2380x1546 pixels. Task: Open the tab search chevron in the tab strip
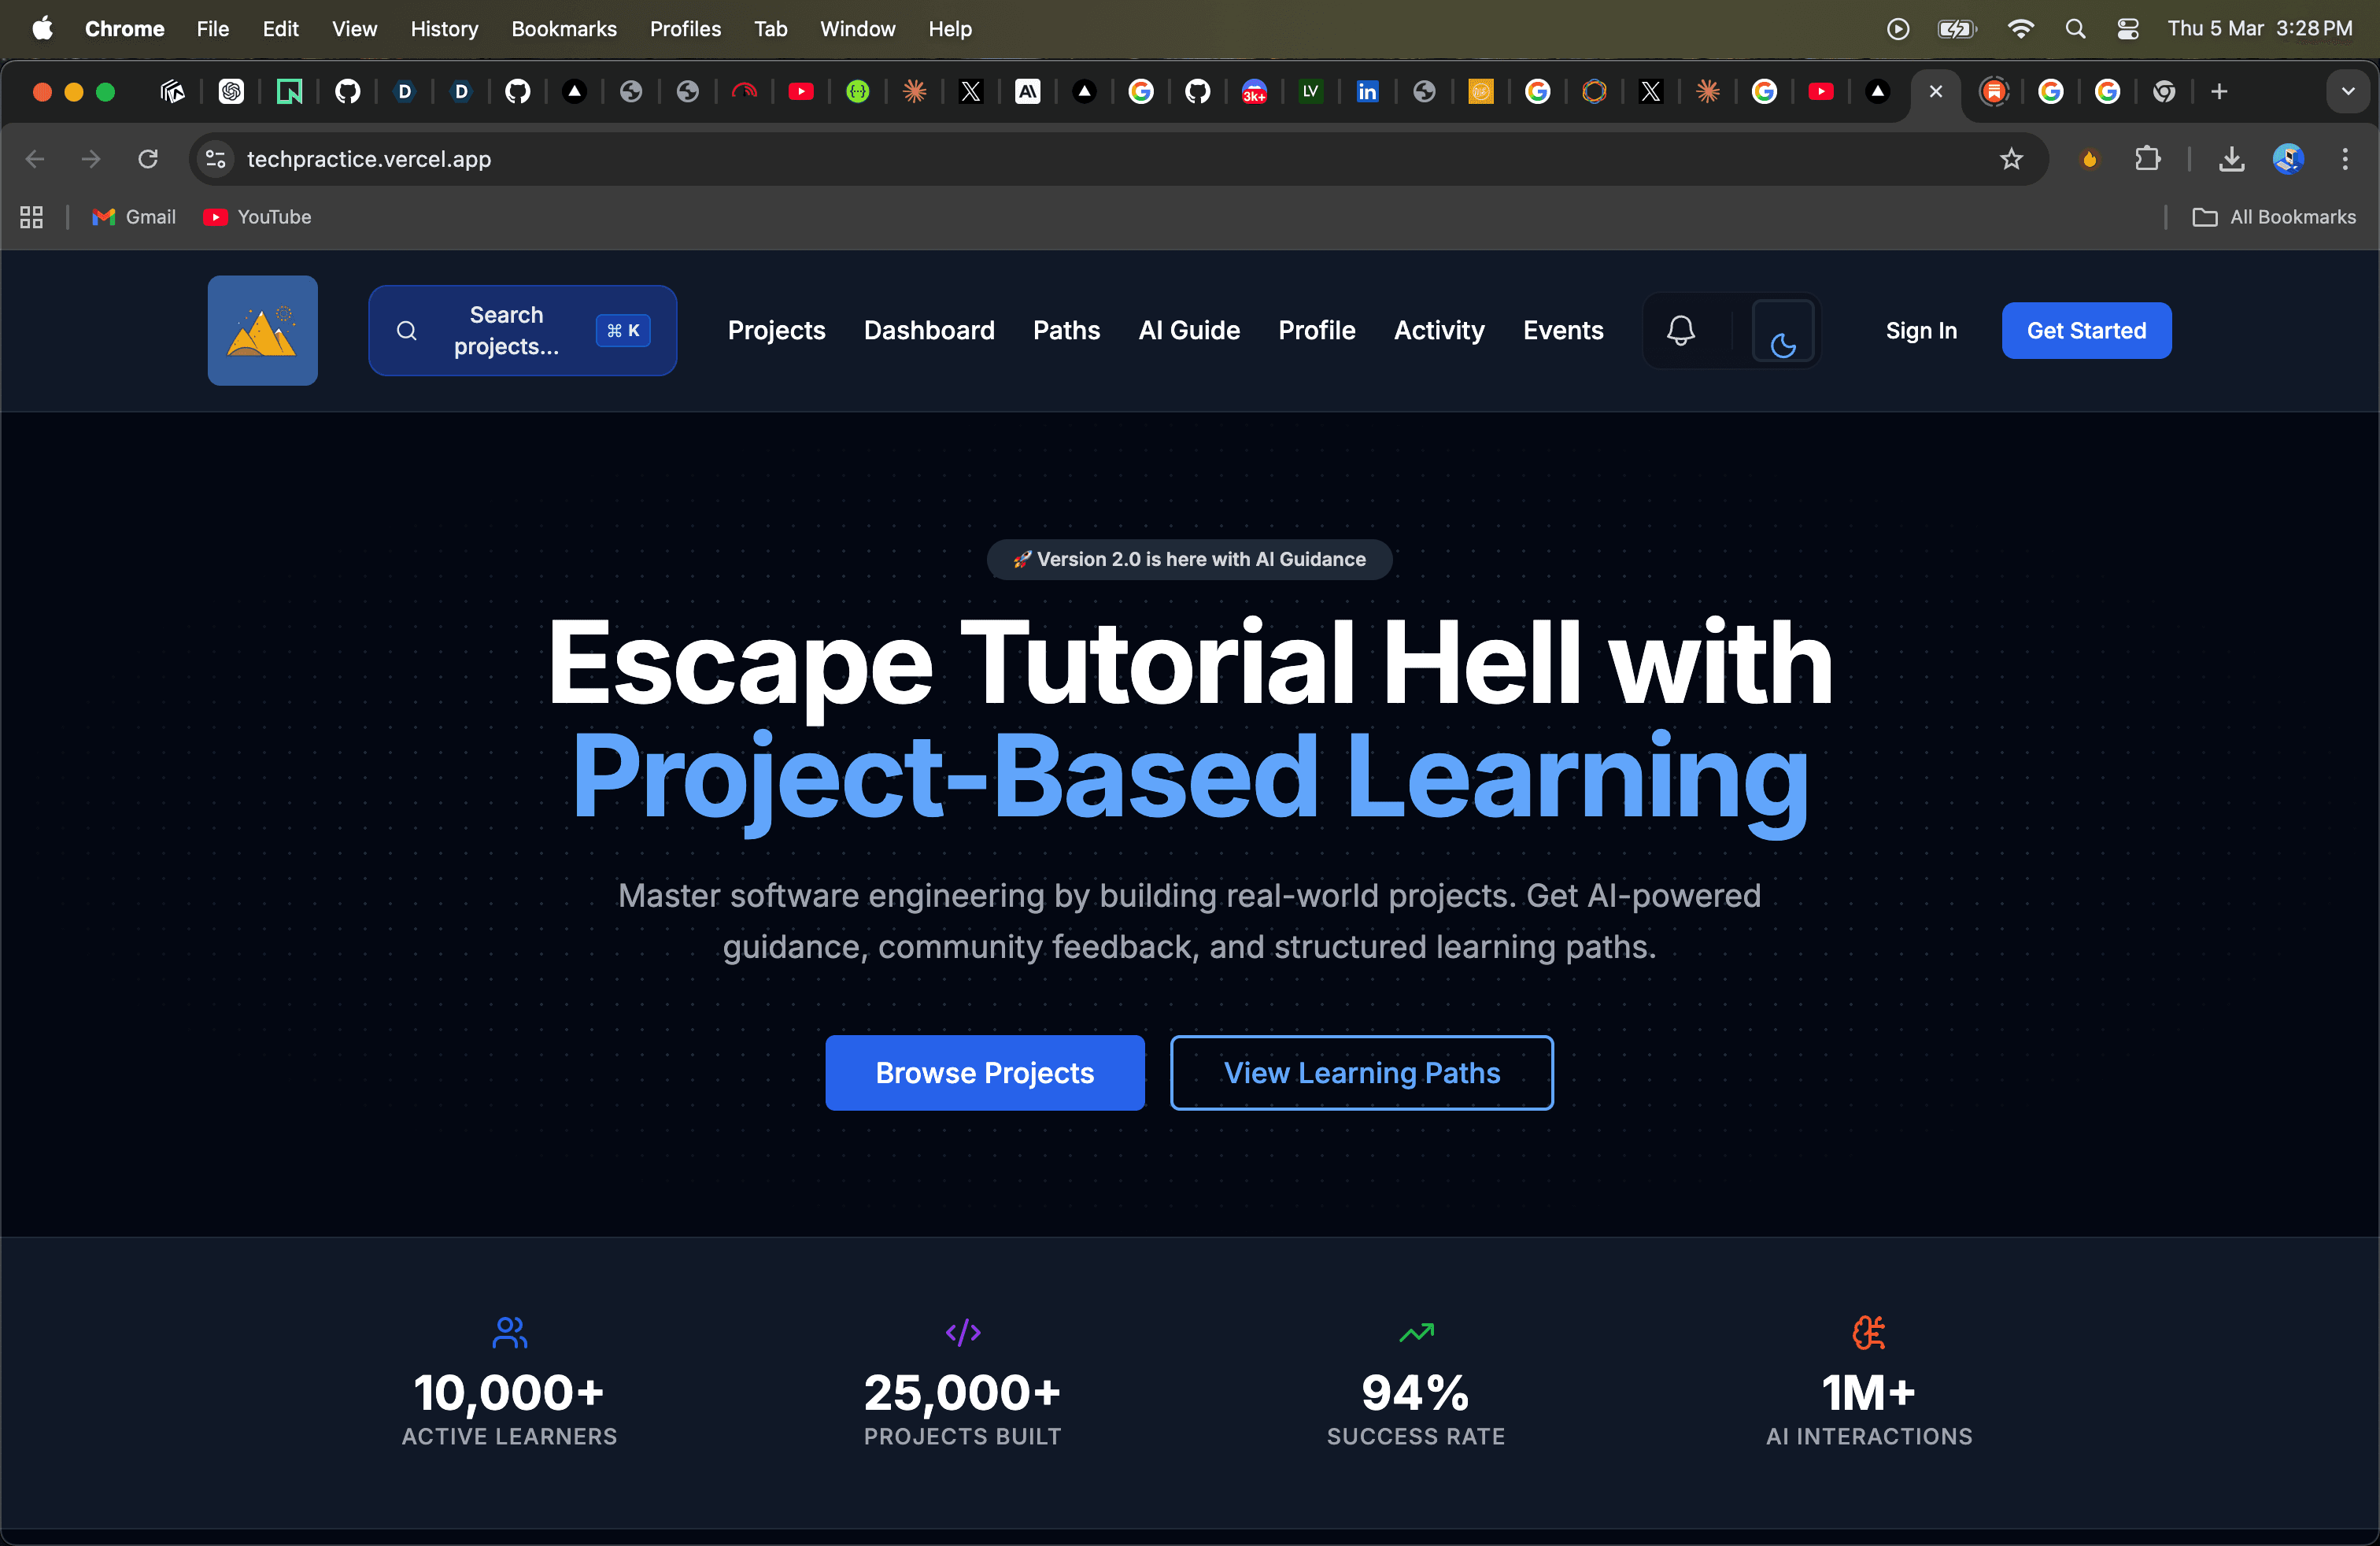tap(2349, 92)
